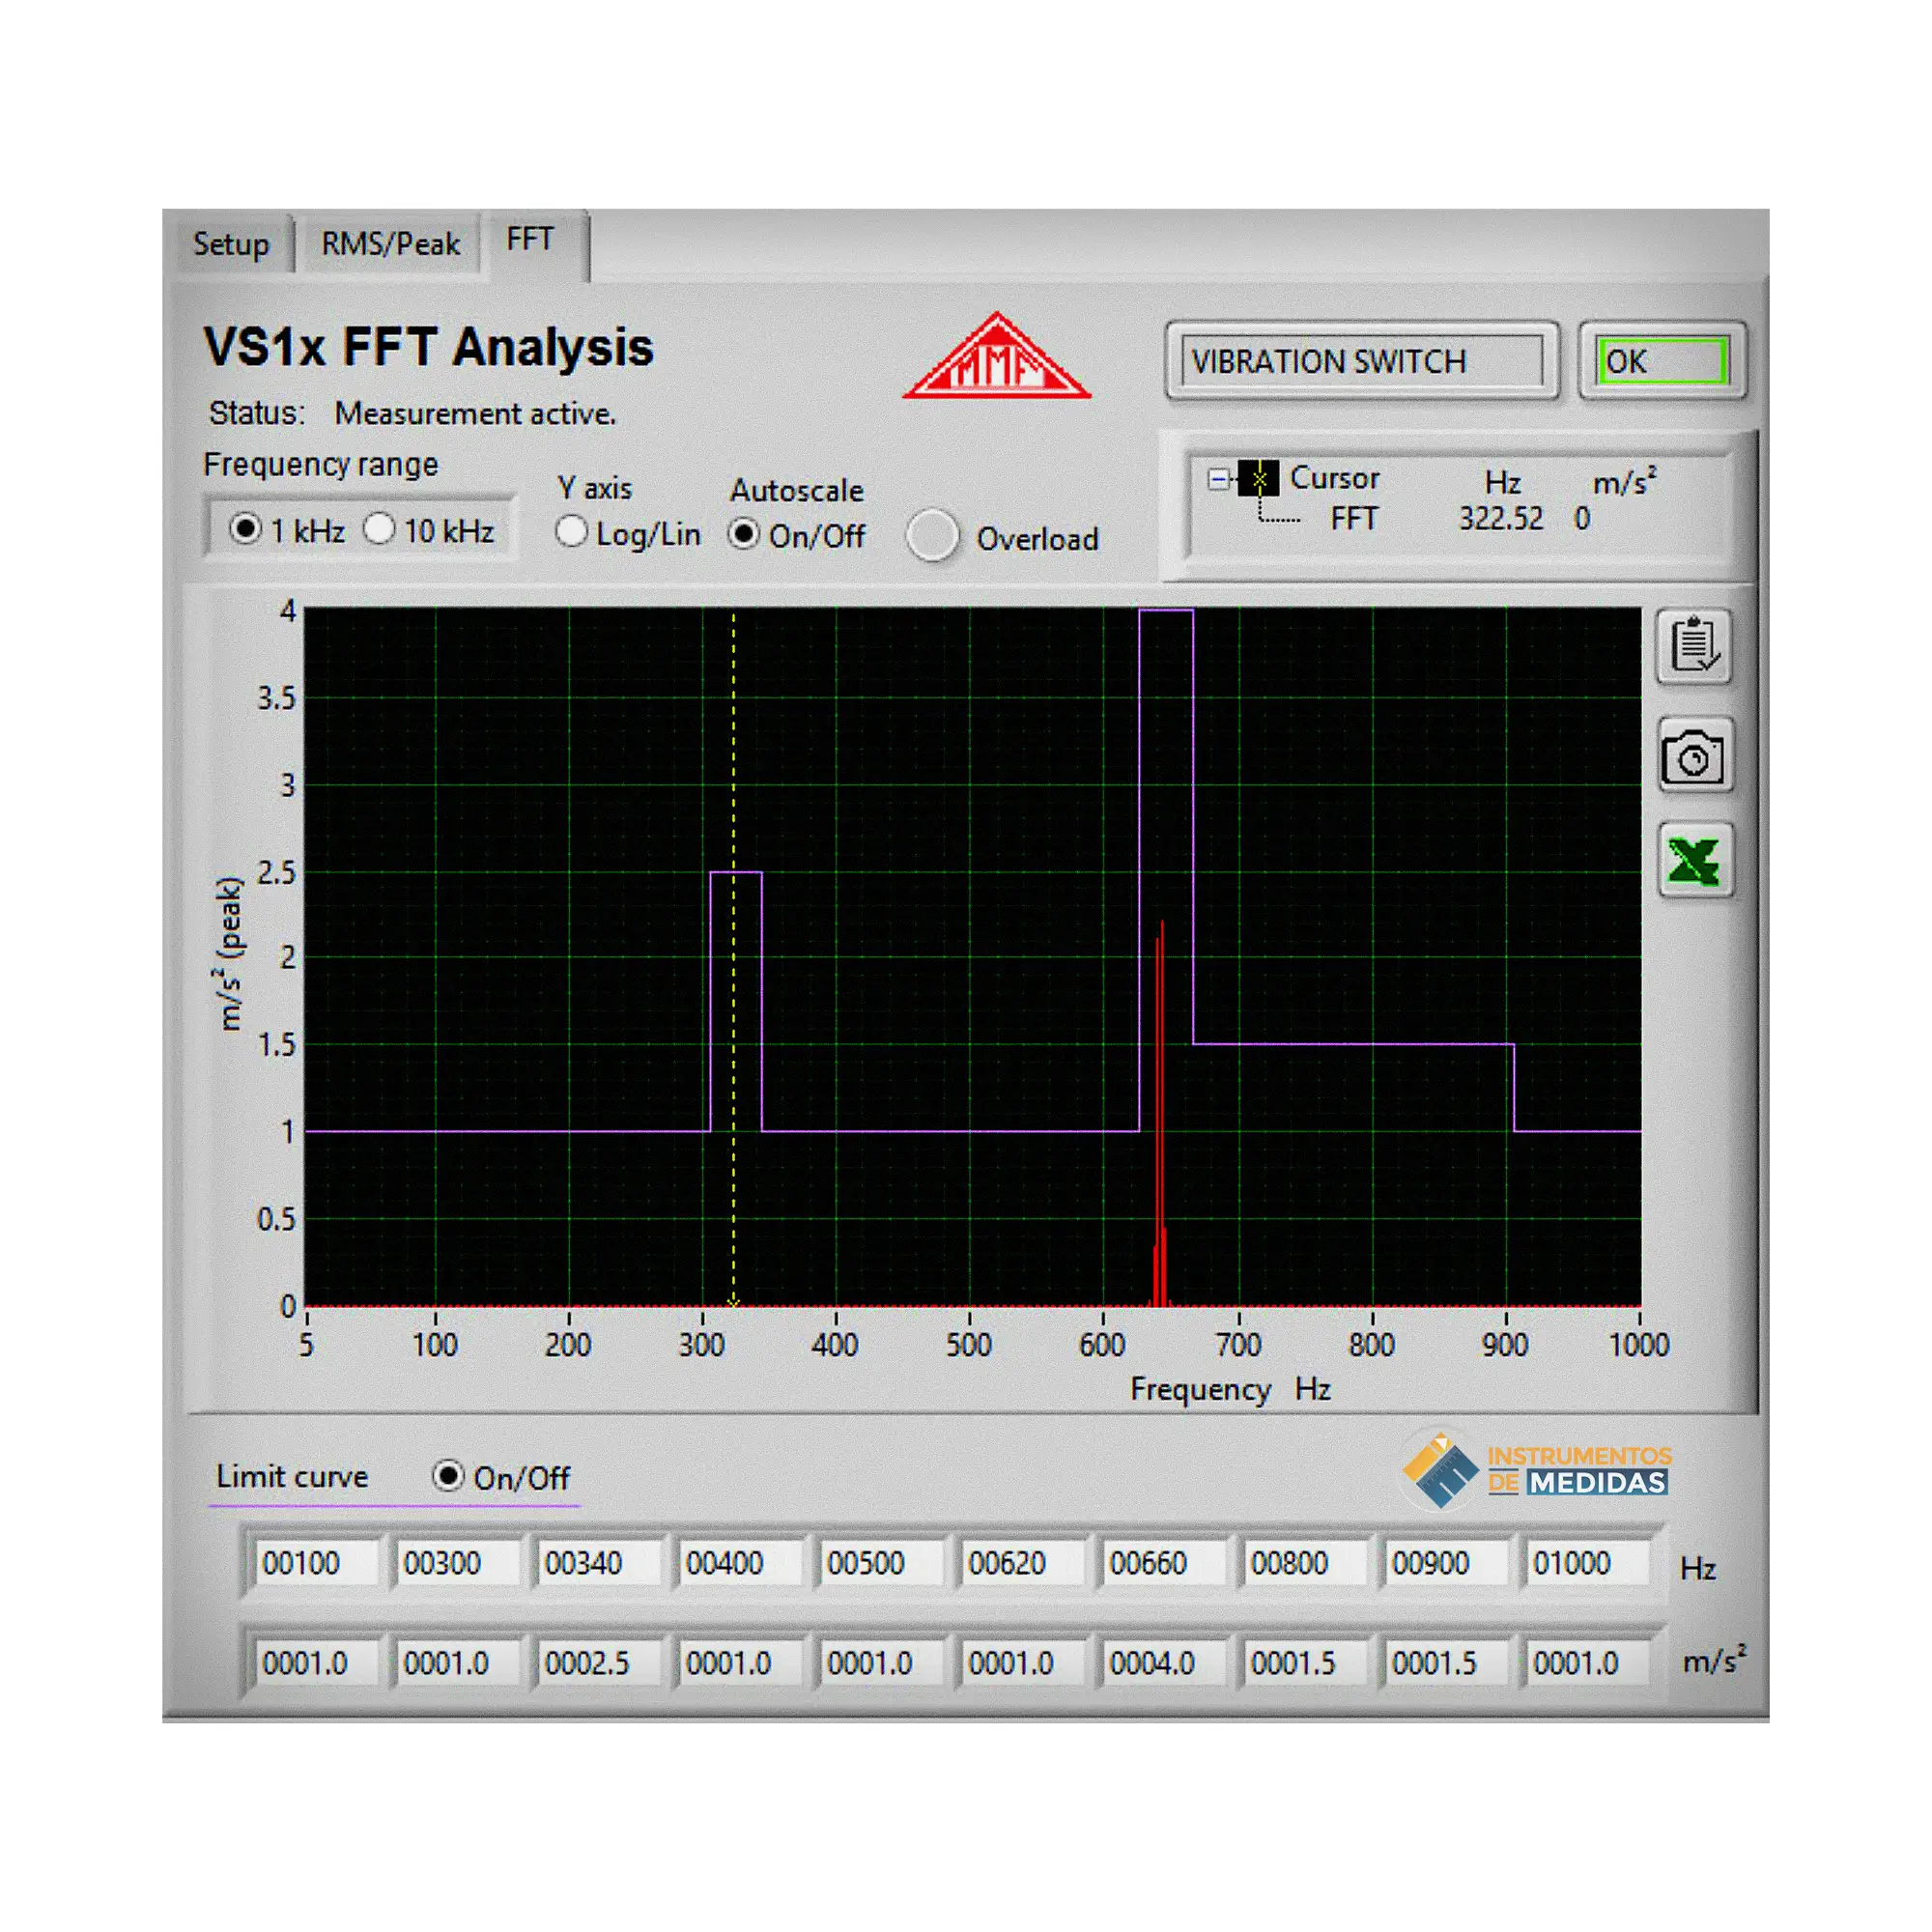Image resolution: width=1932 pixels, height=1932 pixels.
Task: Select the 1 kHz frequency range
Action: click(x=245, y=529)
